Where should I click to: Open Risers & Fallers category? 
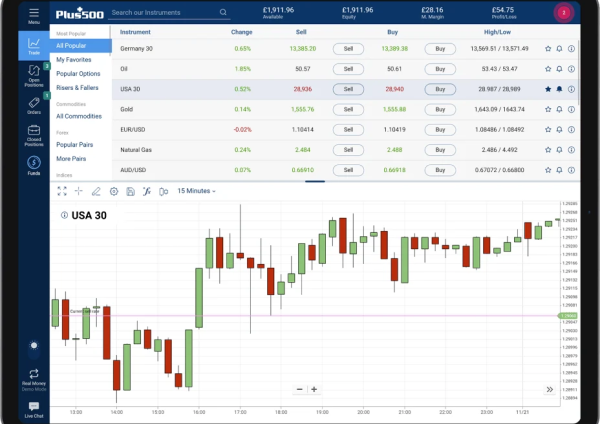pyautogui.click(x=77, y=88)
